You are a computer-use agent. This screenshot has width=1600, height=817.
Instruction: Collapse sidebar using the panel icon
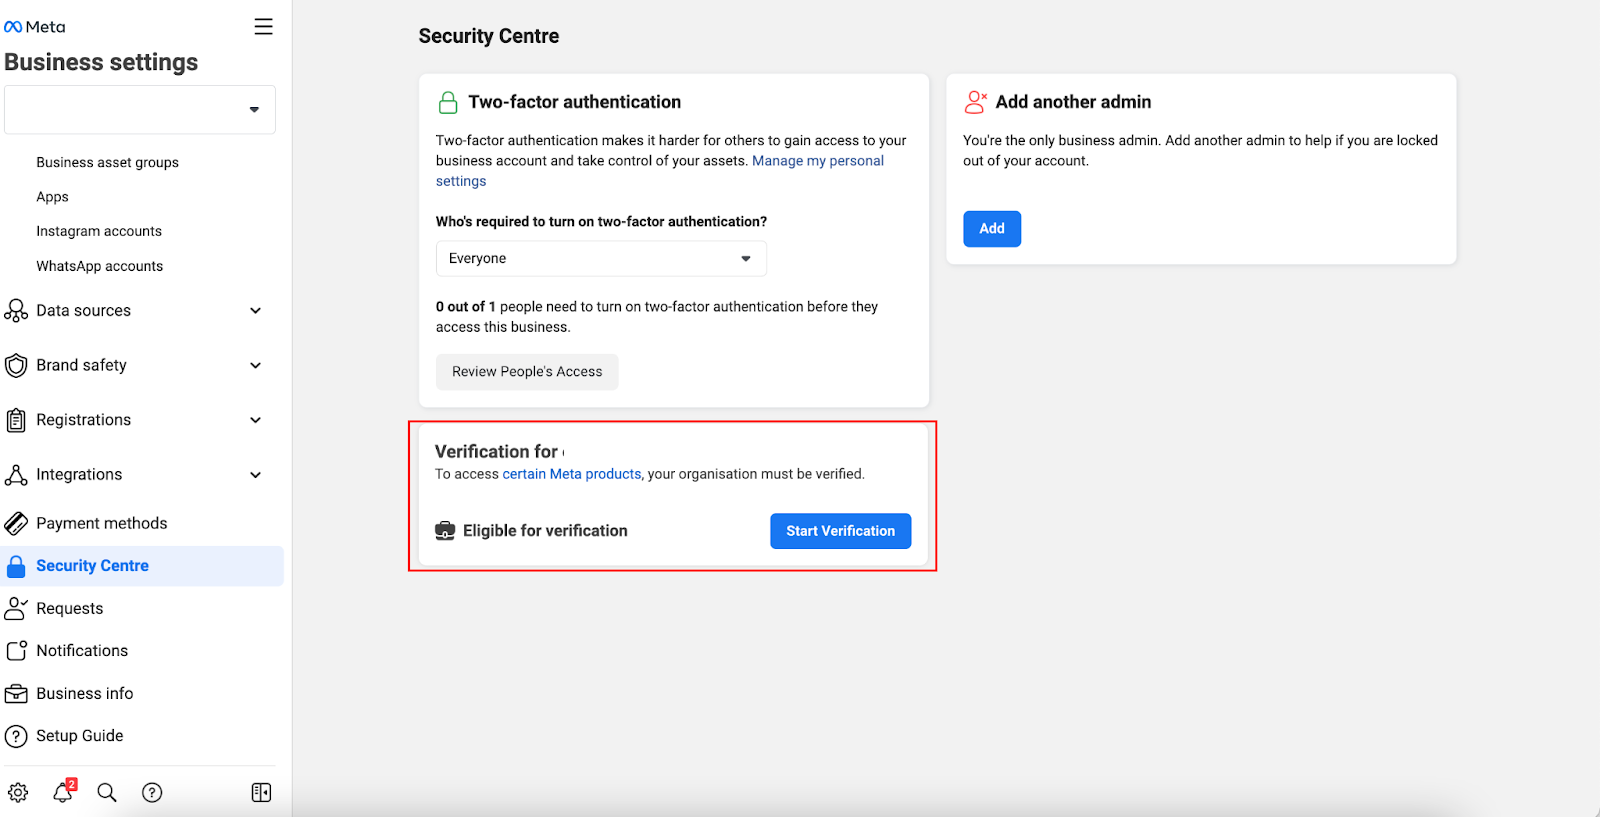tap(261, 793)
